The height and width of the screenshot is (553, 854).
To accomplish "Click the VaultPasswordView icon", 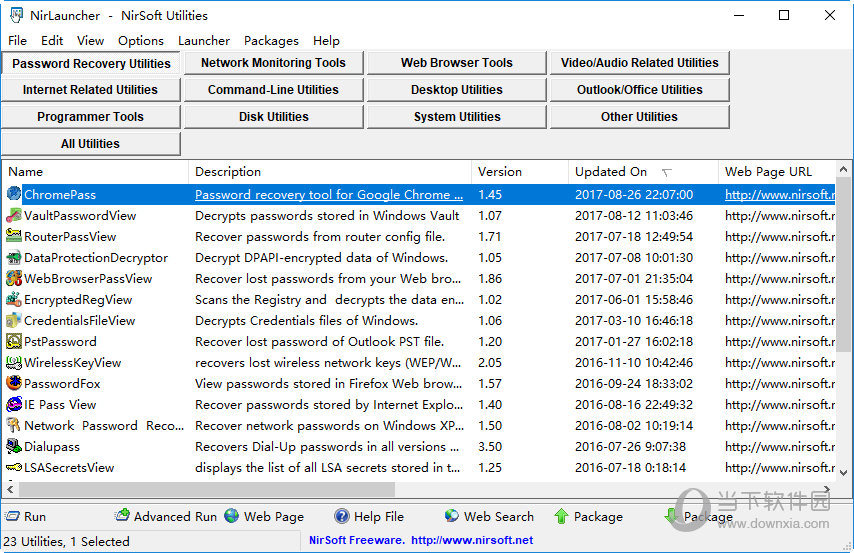I will [x=14, y=215].
